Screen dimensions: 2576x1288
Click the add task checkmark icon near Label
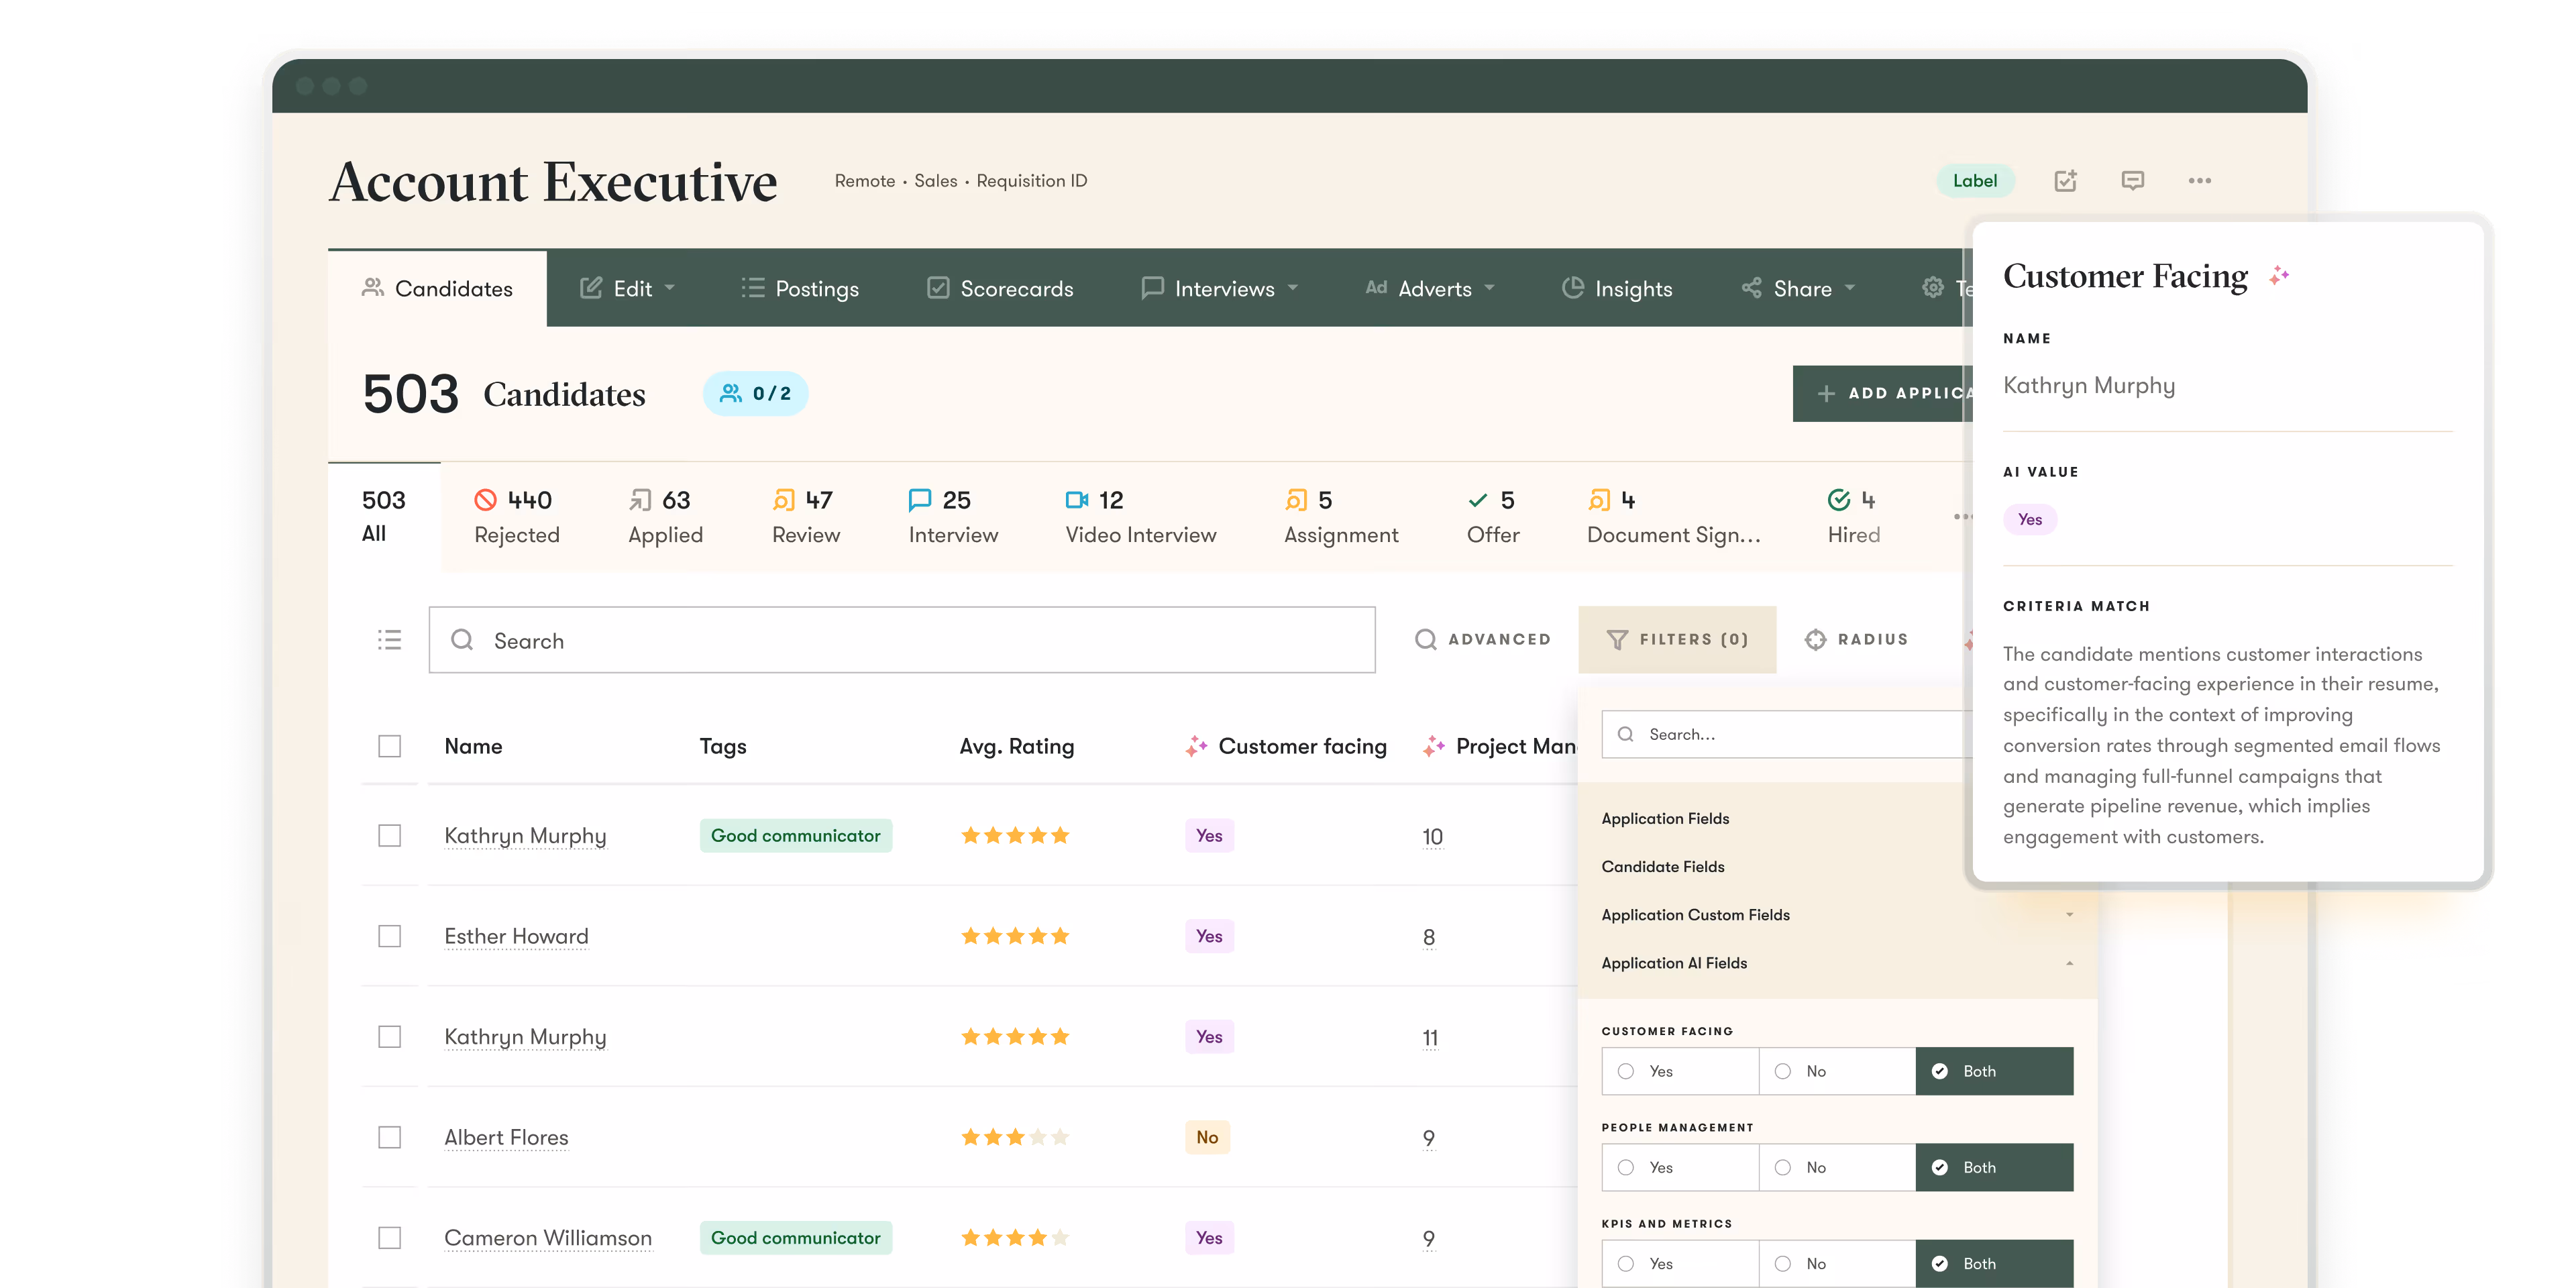tap(2065, 181)
